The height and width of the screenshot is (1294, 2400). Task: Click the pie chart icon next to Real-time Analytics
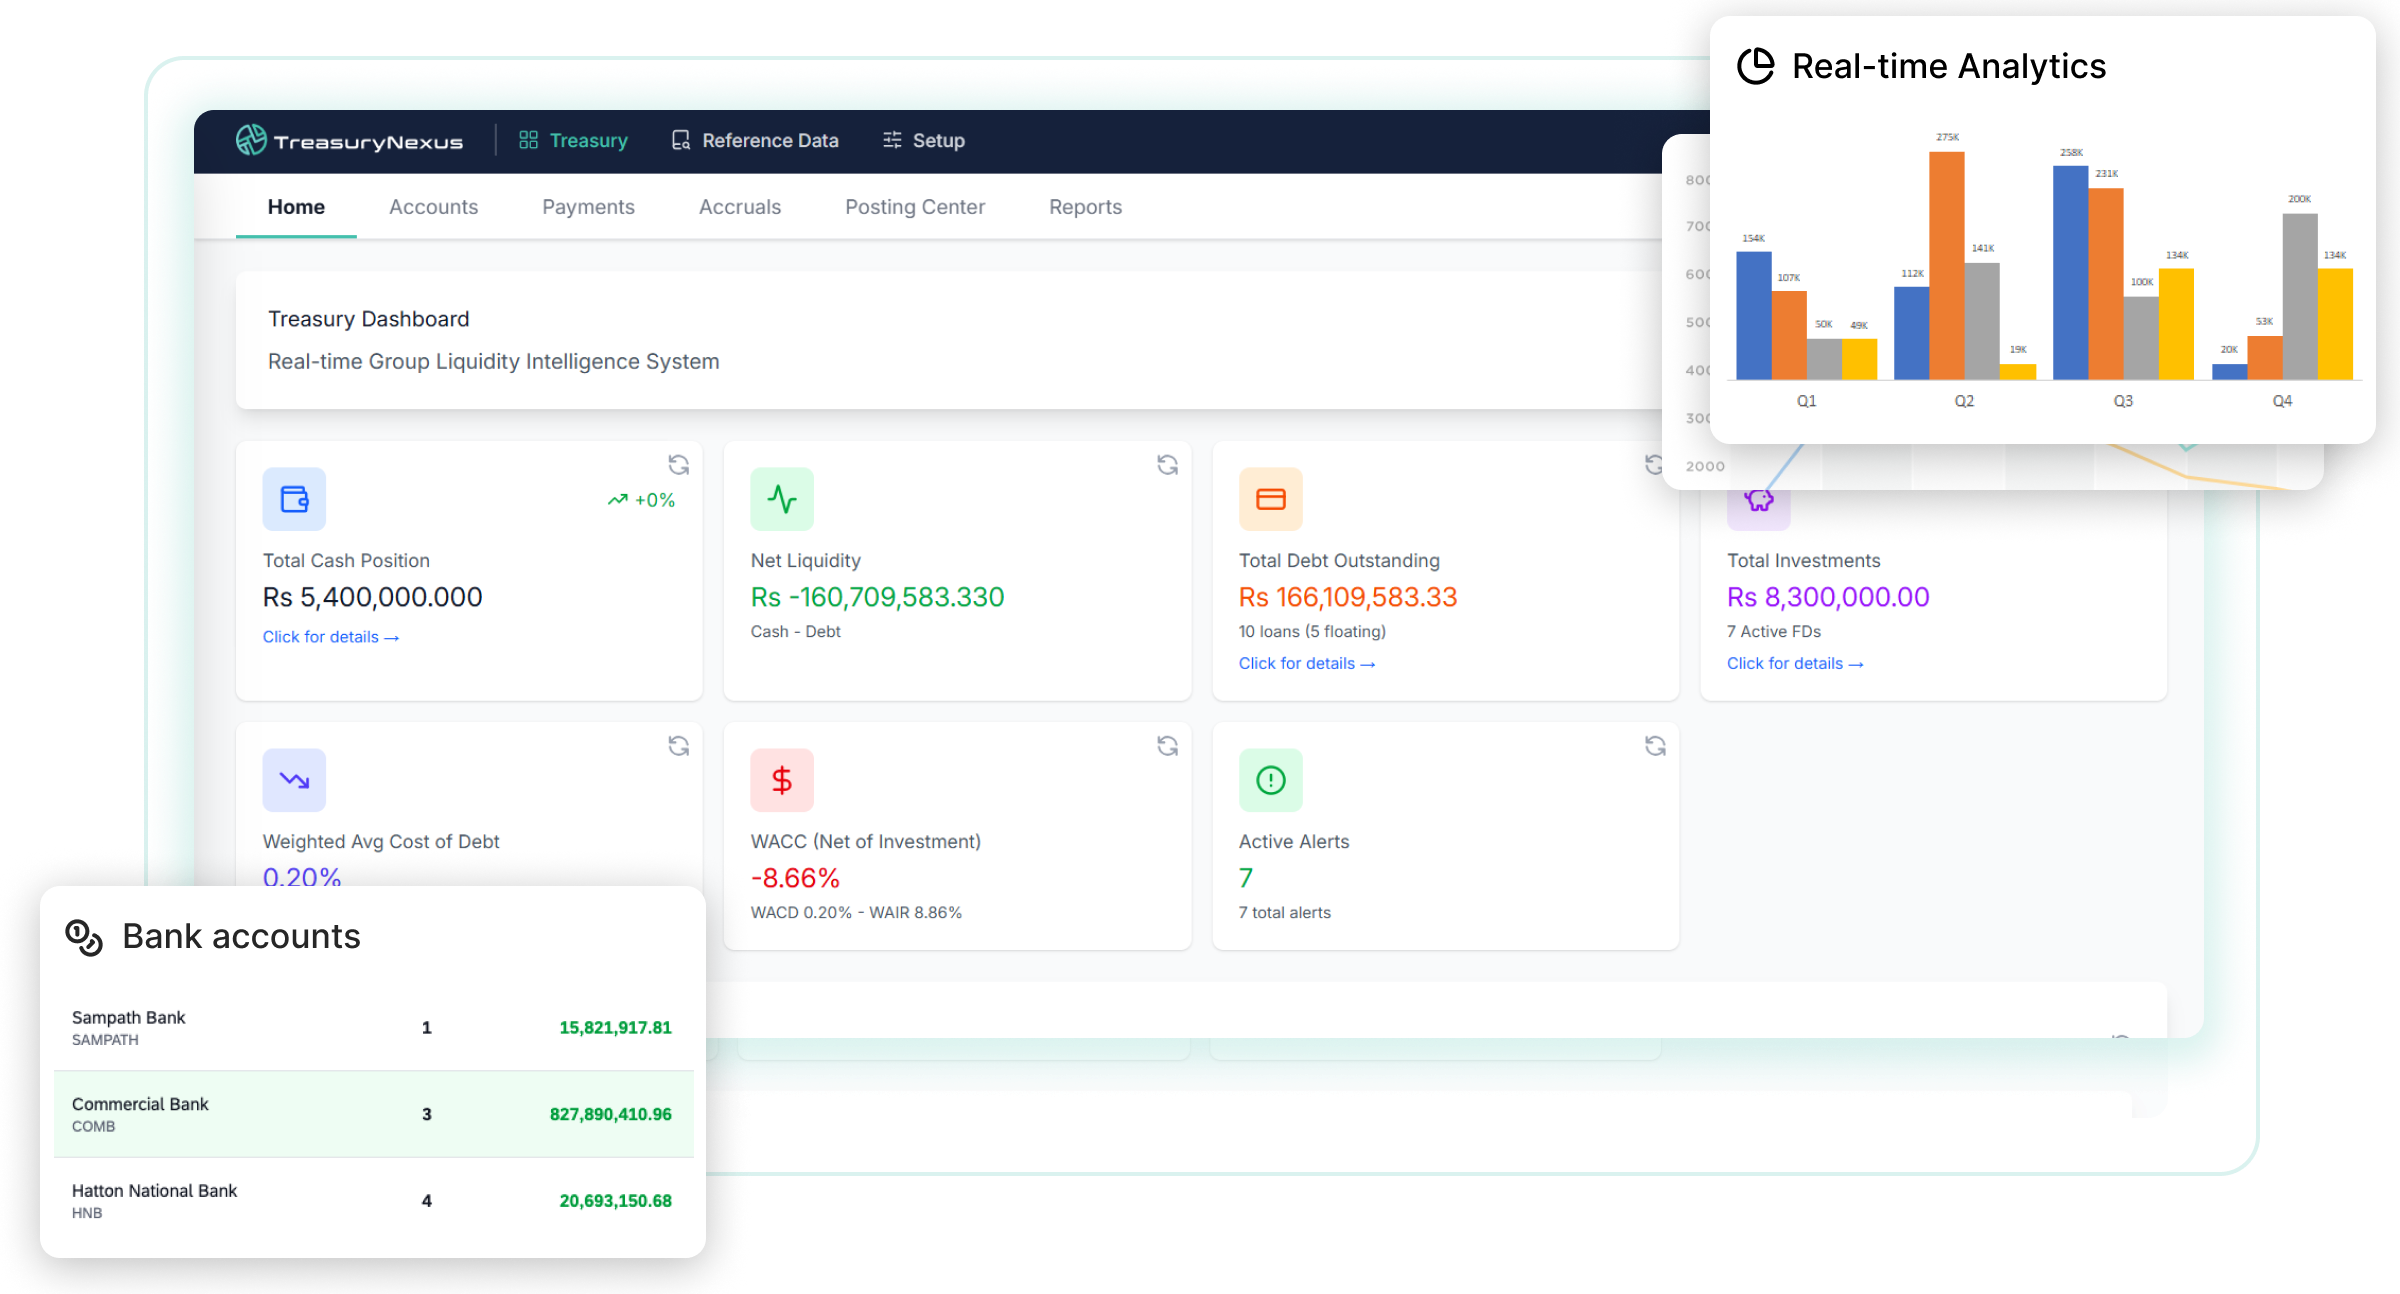point(1756,66)
